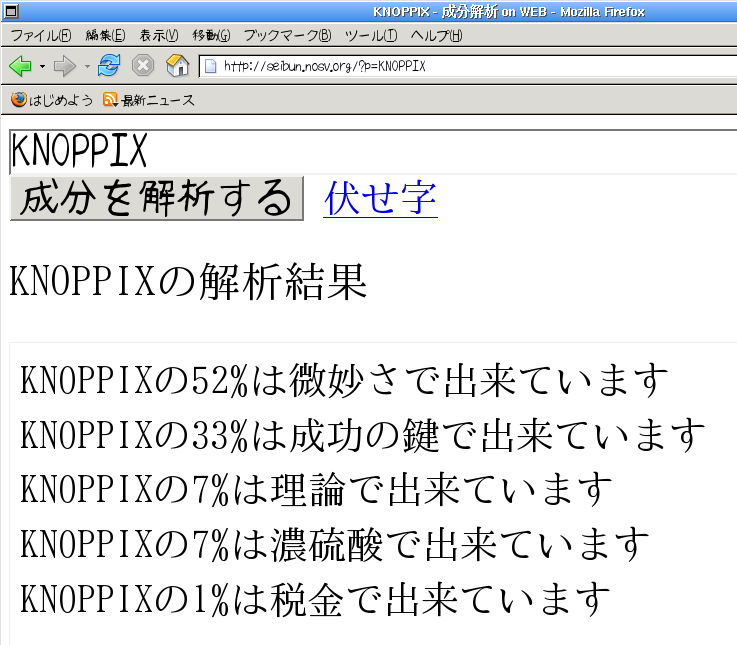Open the 編集(E) menu

point(105,35)
